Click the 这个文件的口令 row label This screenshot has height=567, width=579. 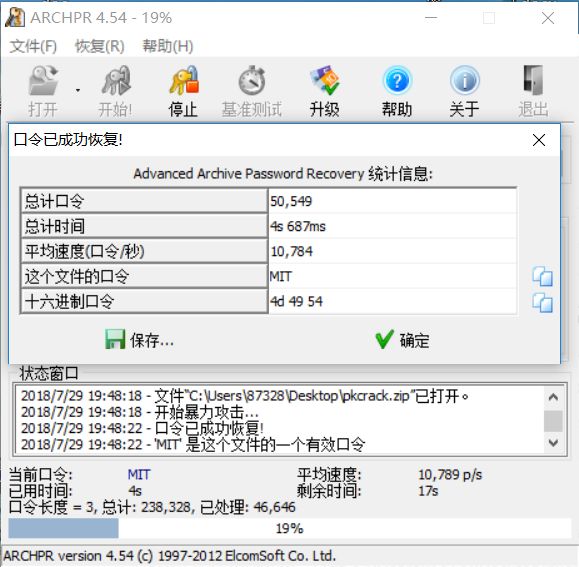[144, 276]
